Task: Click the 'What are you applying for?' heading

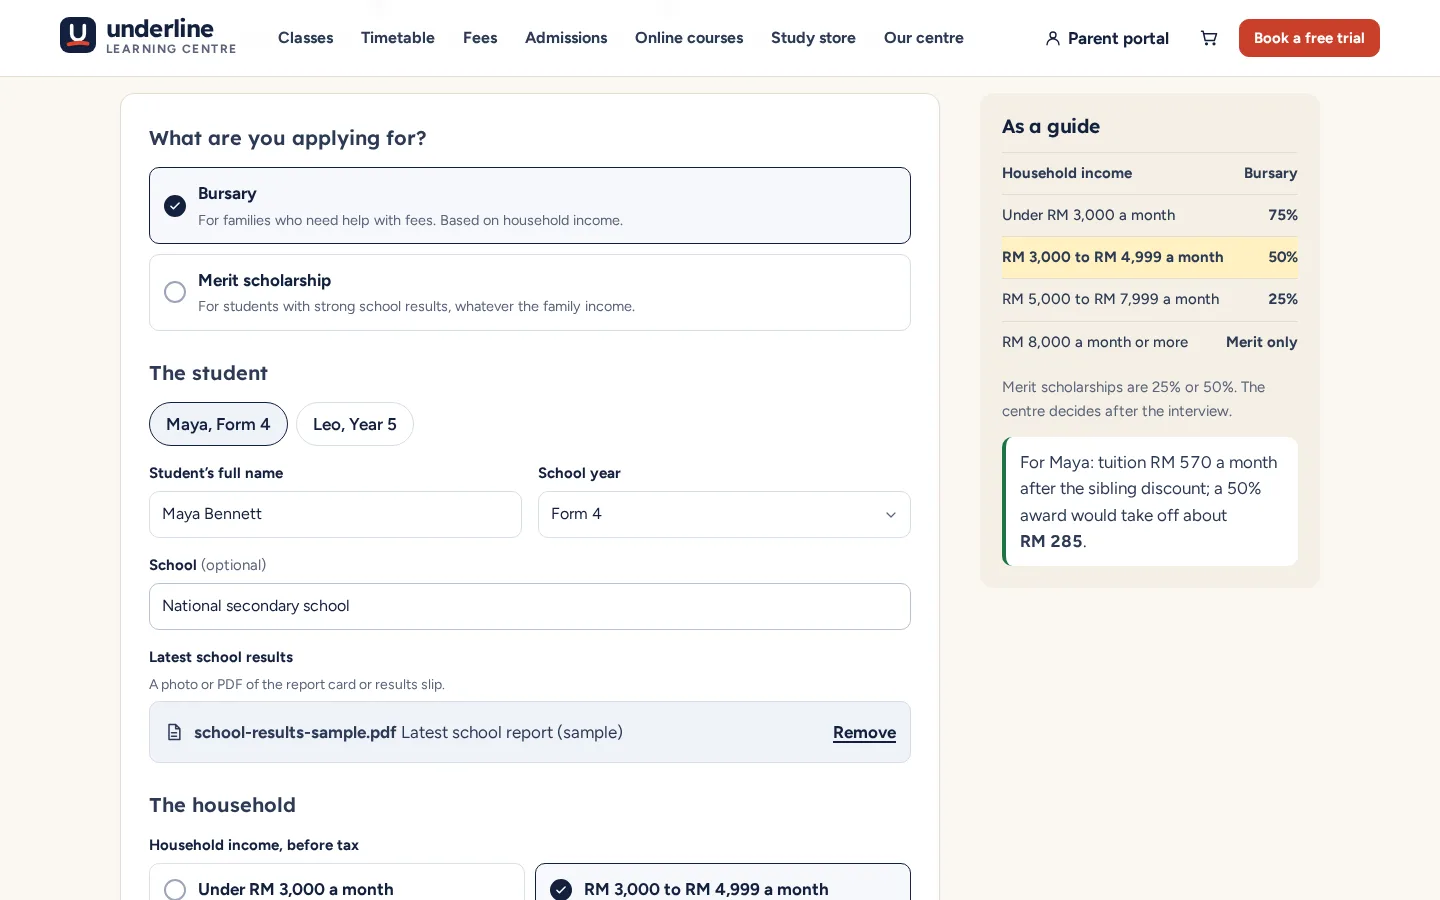Action: tap(288, 138)
